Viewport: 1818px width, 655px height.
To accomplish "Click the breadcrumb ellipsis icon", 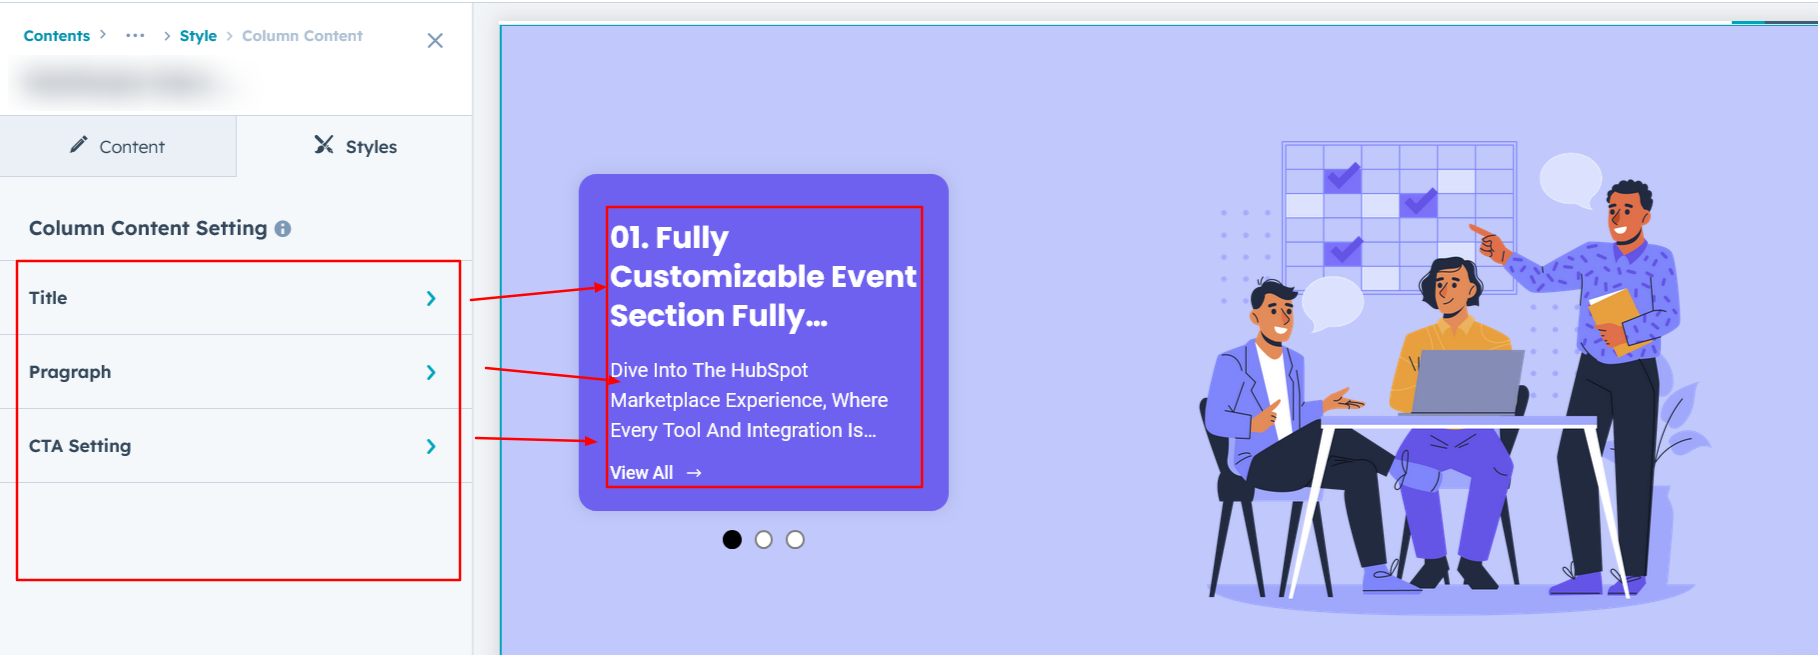I will click(135, 36).
